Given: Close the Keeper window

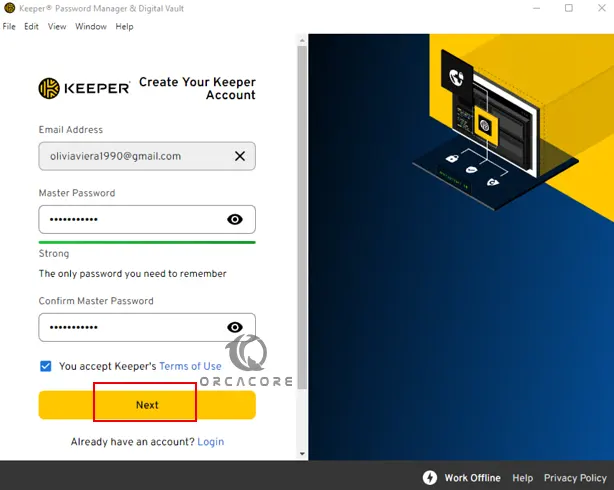Looking at the screenshot, I should point(602,8).
